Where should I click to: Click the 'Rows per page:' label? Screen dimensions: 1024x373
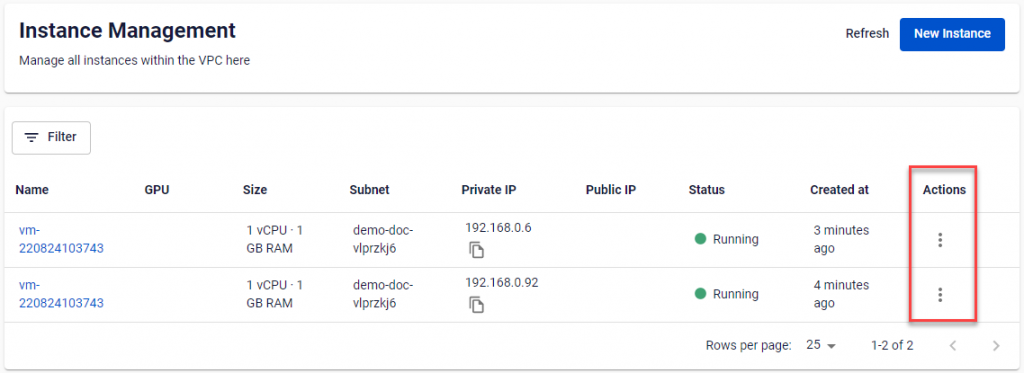(748, 346)
